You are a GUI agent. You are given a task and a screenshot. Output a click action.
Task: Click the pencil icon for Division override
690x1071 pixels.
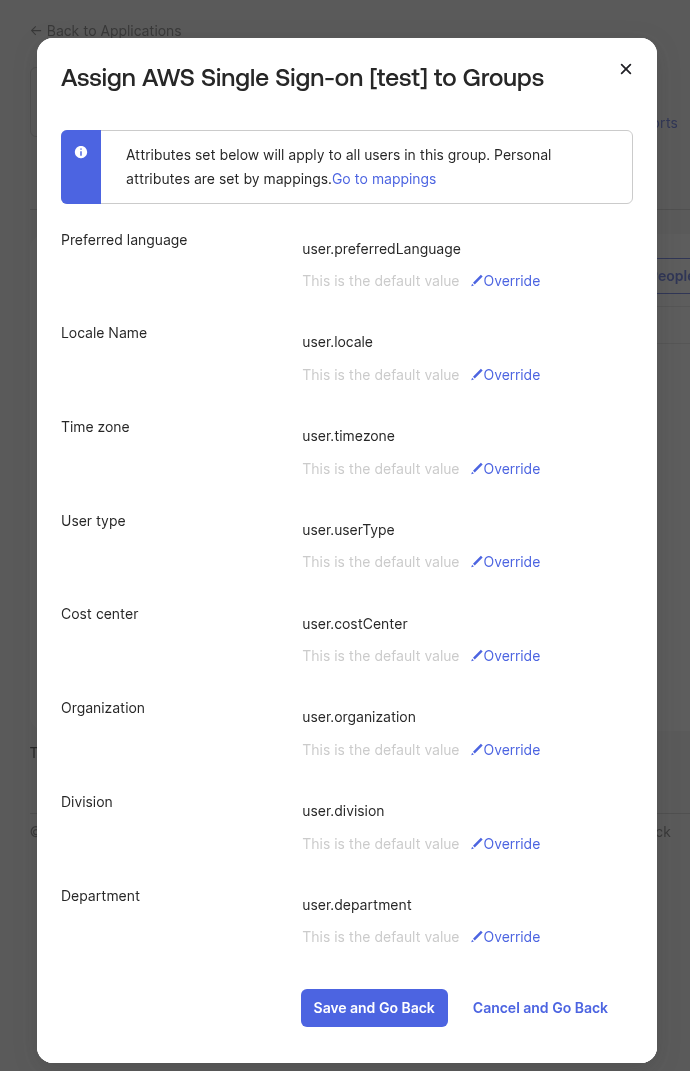click(477, 844)
